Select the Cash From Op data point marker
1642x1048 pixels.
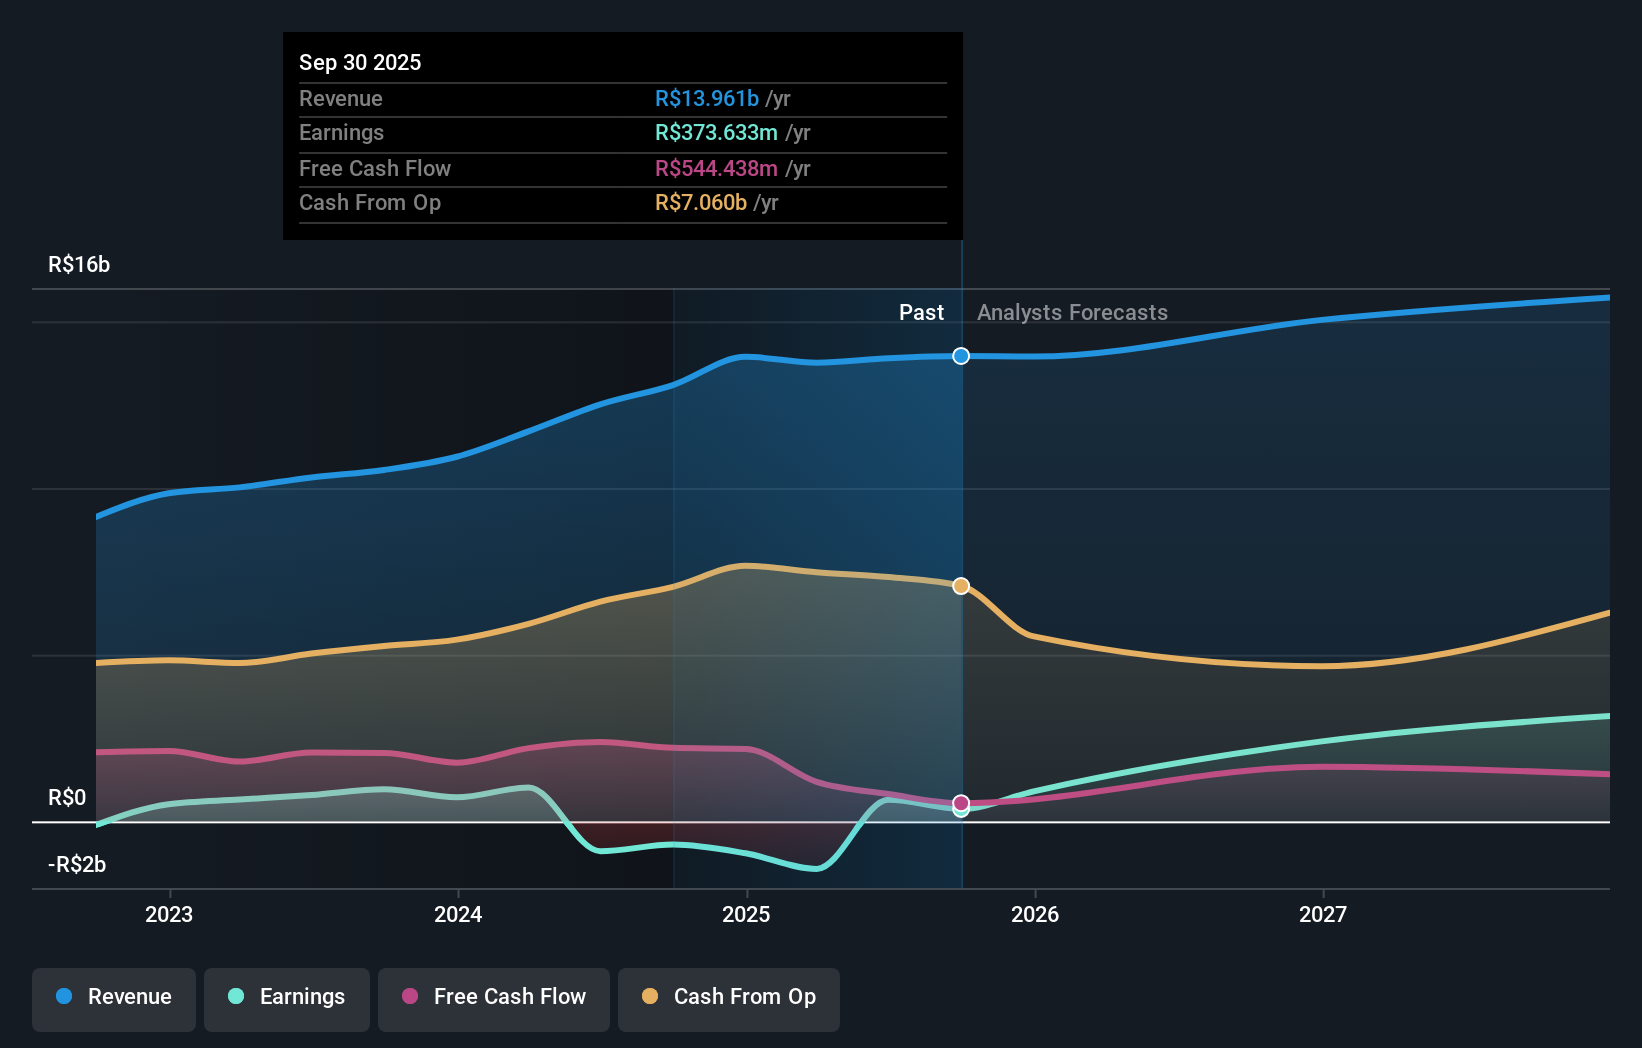click(960, 585)
